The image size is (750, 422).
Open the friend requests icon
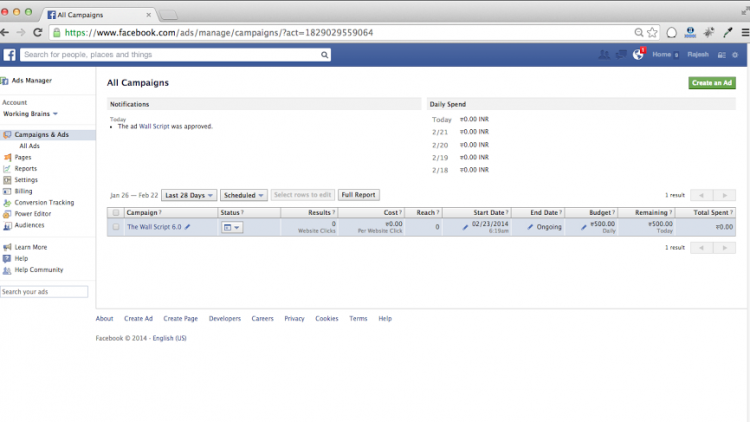pos(604,55)
